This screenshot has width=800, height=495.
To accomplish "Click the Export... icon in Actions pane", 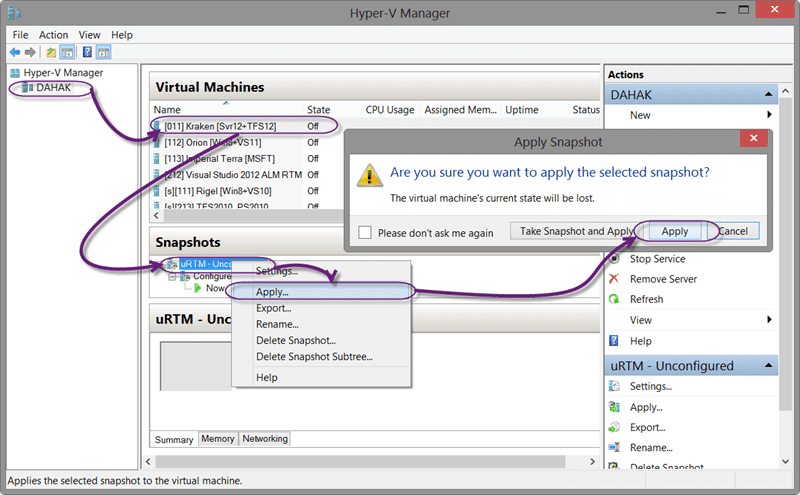I will tap(614, 427).
